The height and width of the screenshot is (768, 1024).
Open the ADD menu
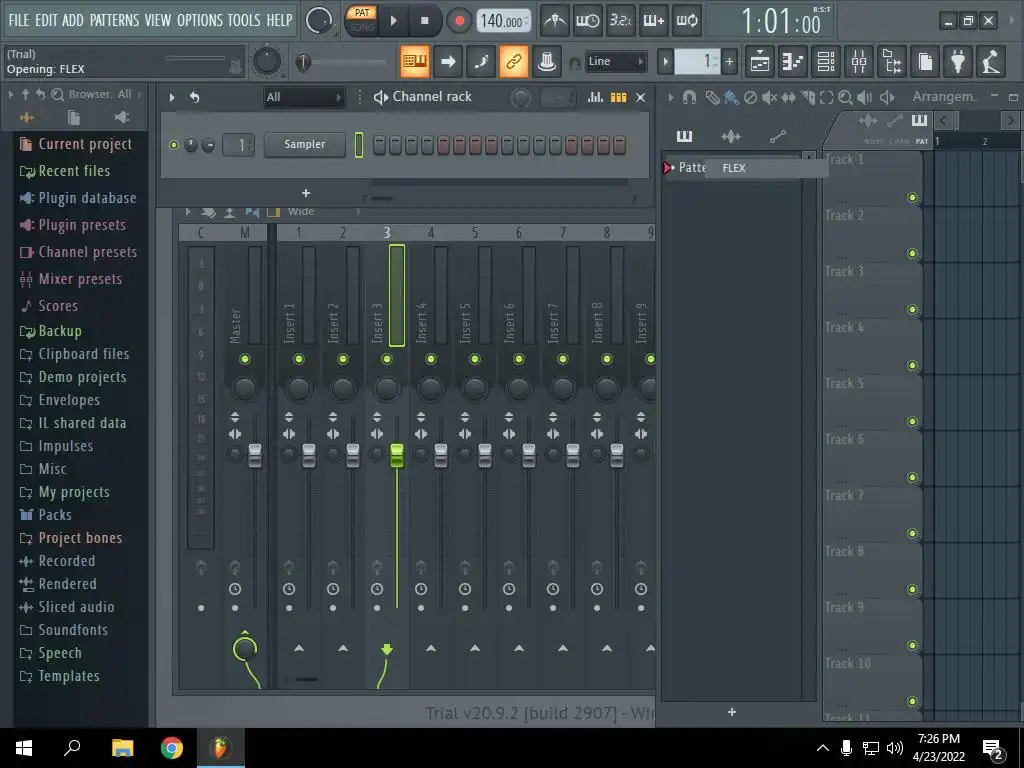[72, 20]
